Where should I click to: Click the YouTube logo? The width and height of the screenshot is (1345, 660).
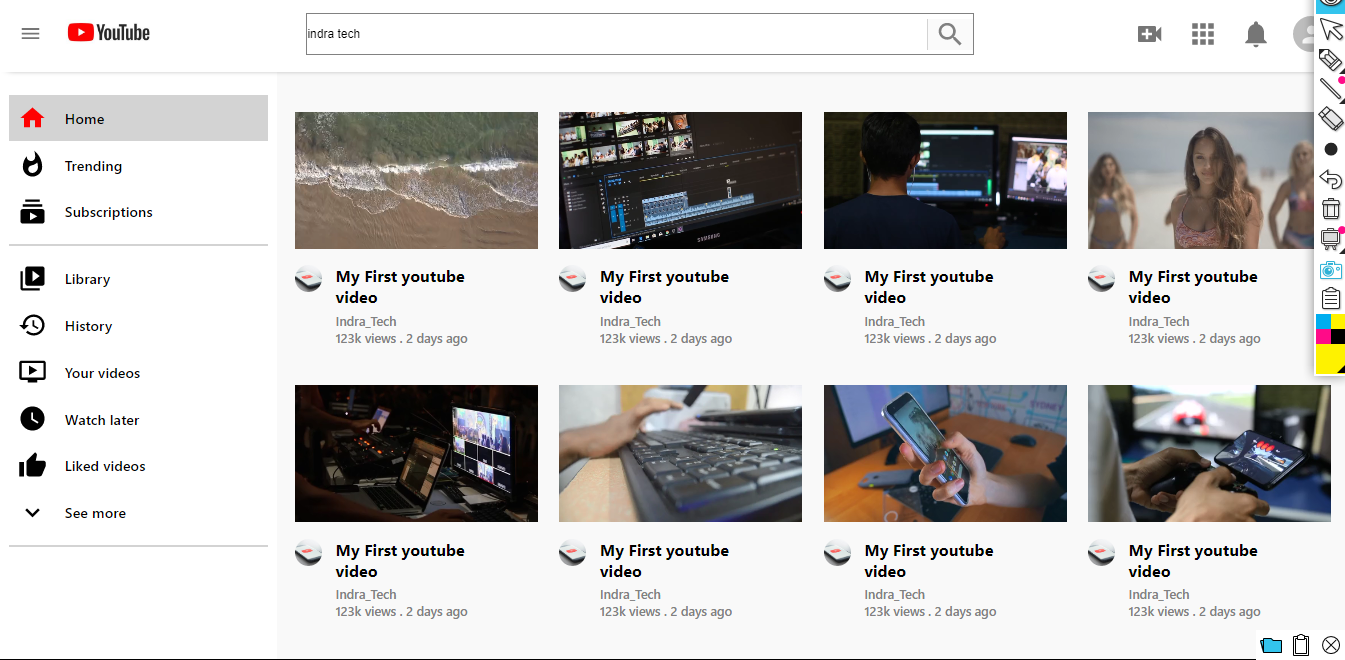(109, 33)
